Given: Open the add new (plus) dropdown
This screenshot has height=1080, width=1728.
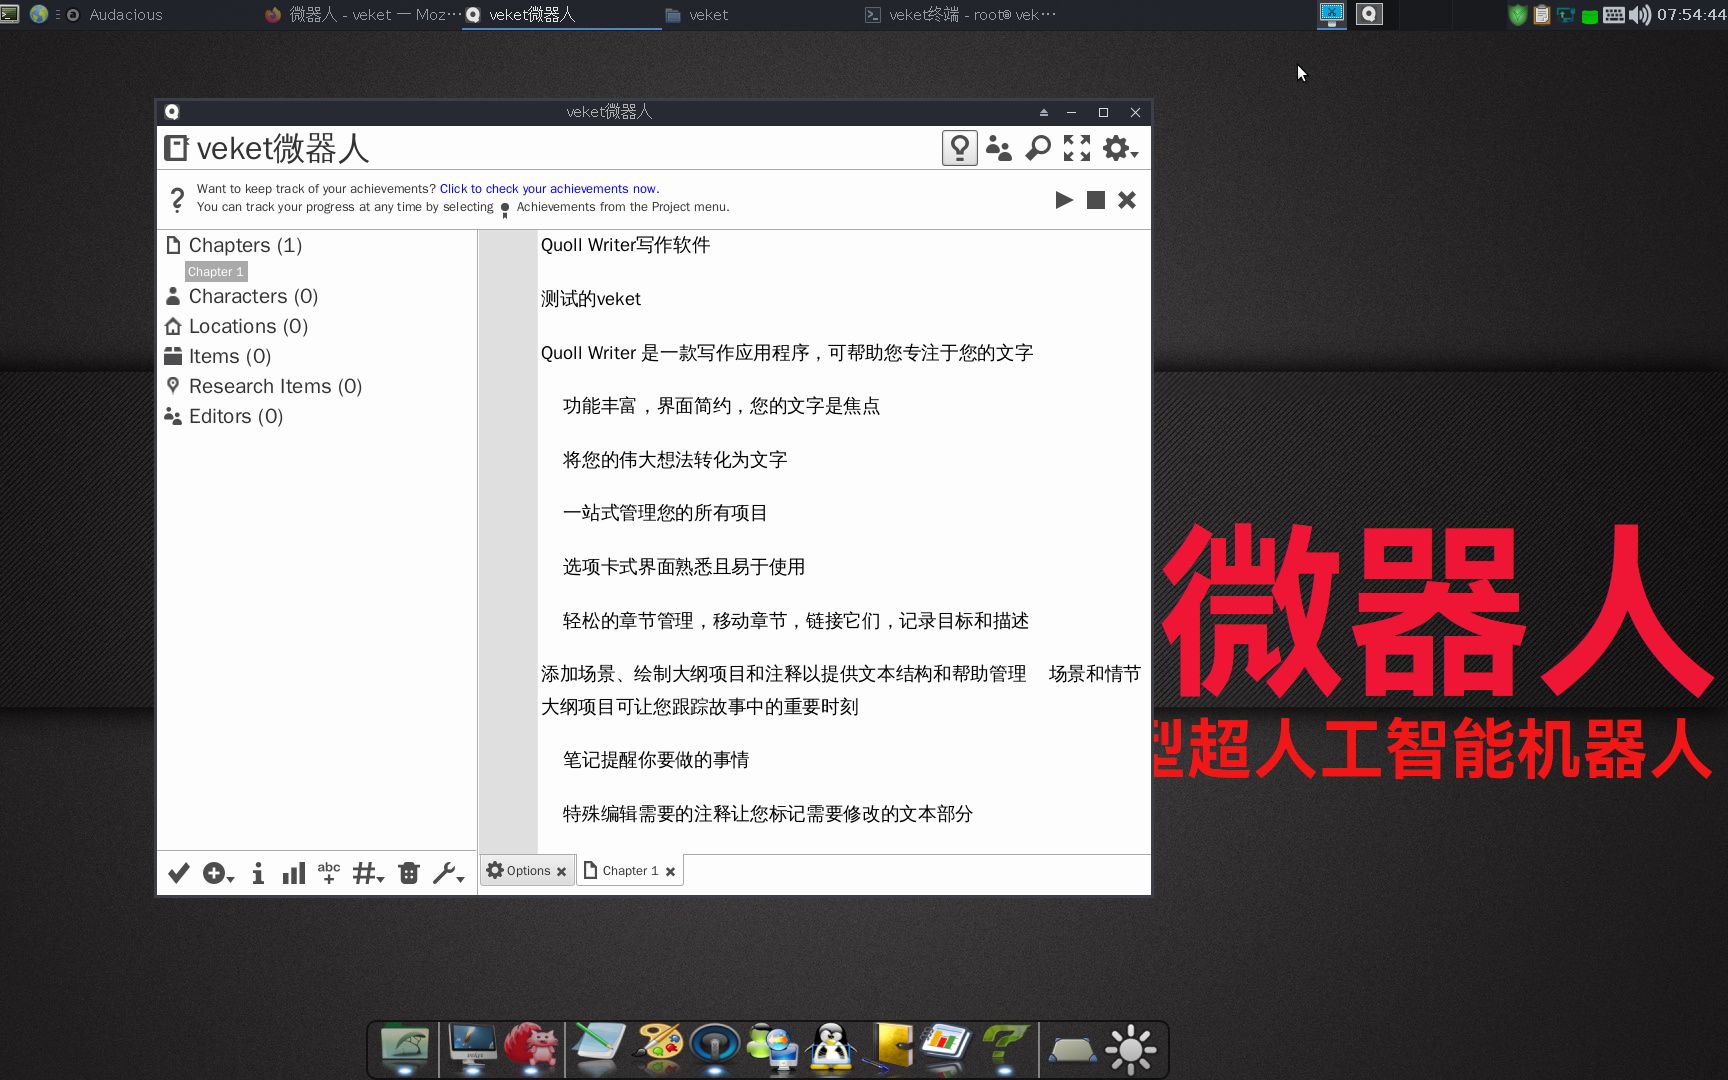Looking at the screenshot, I should click(x=218, y=873).
